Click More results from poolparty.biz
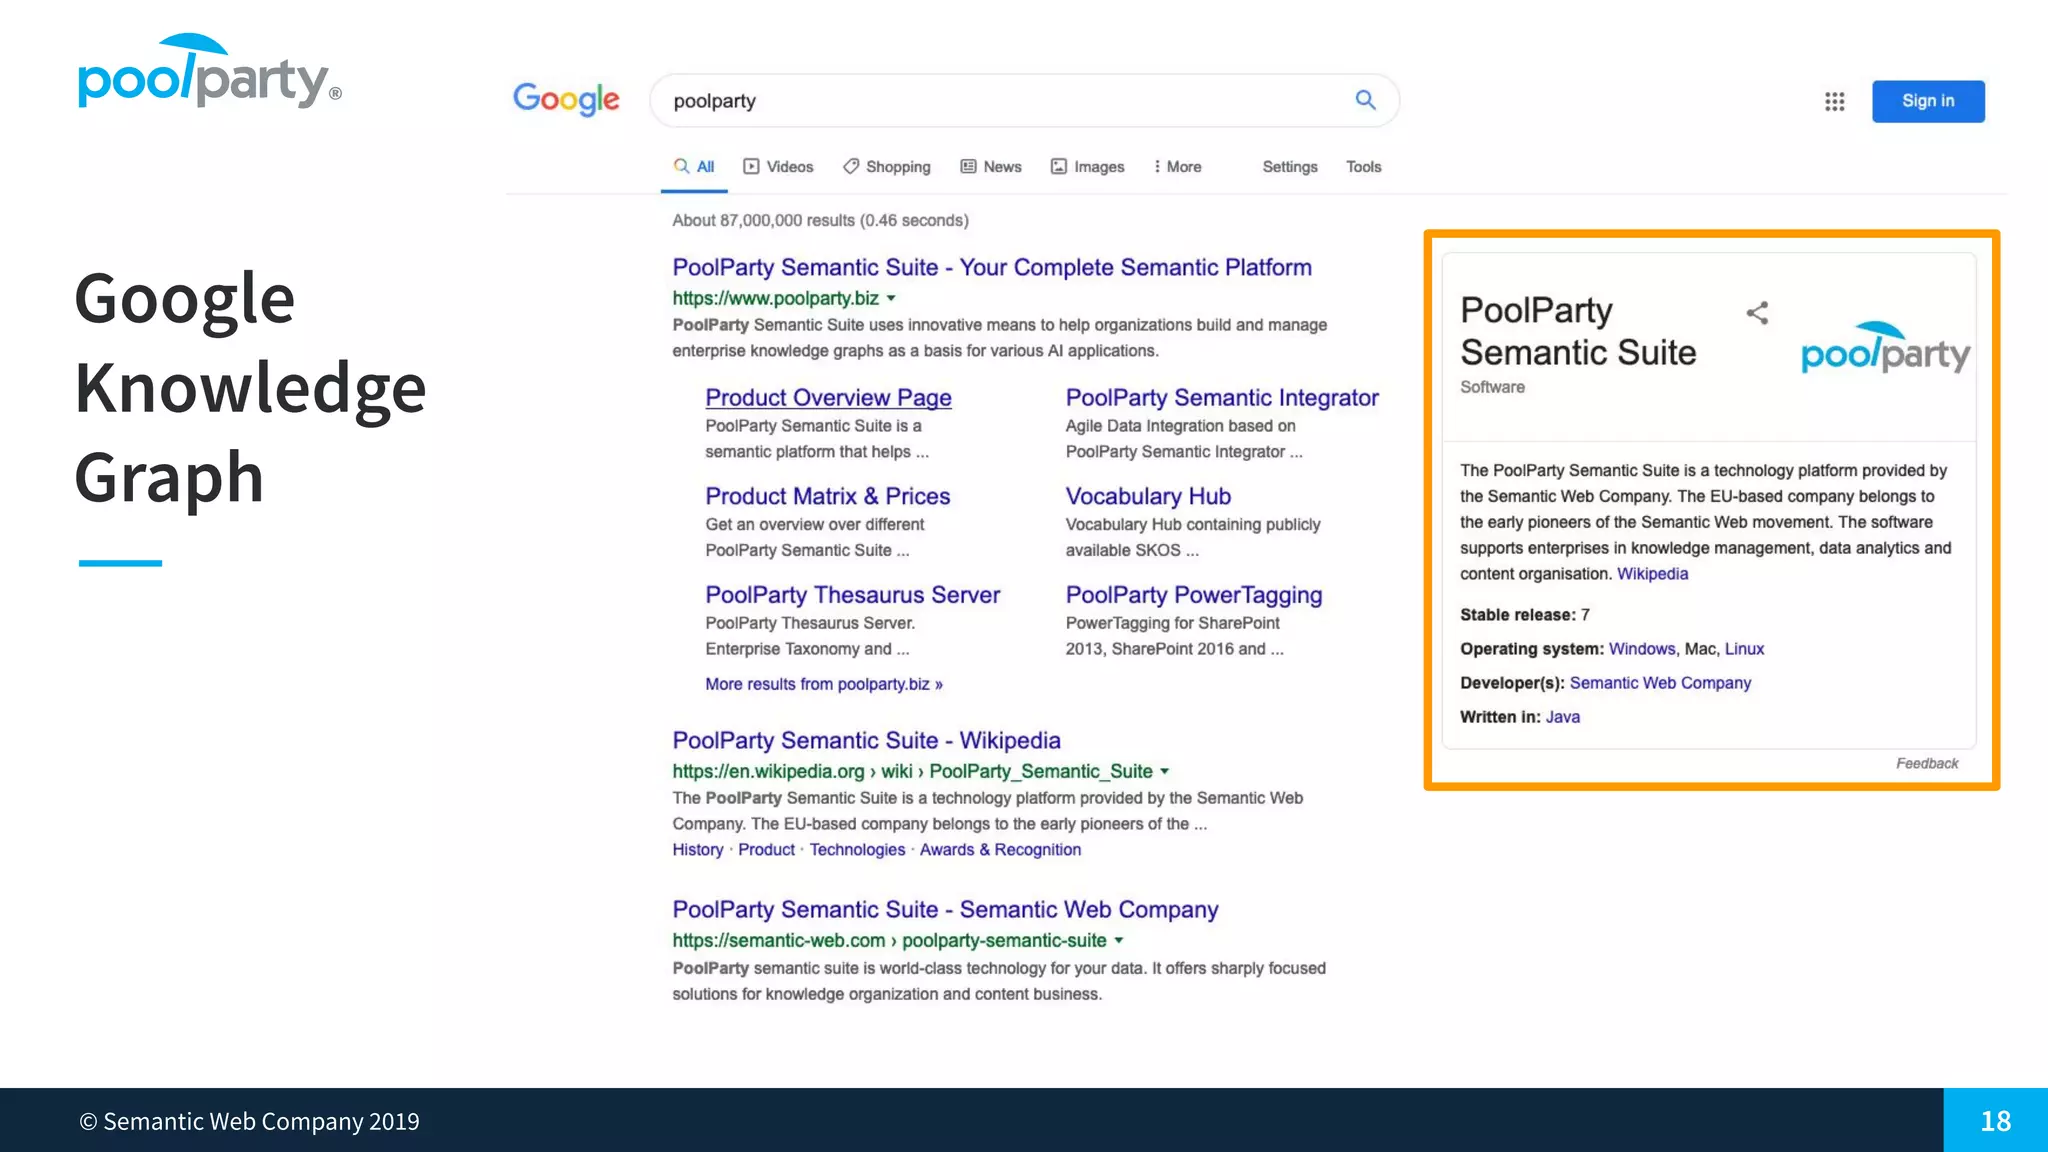The height and width of the screenshot is (1152, 2048). 824,684
